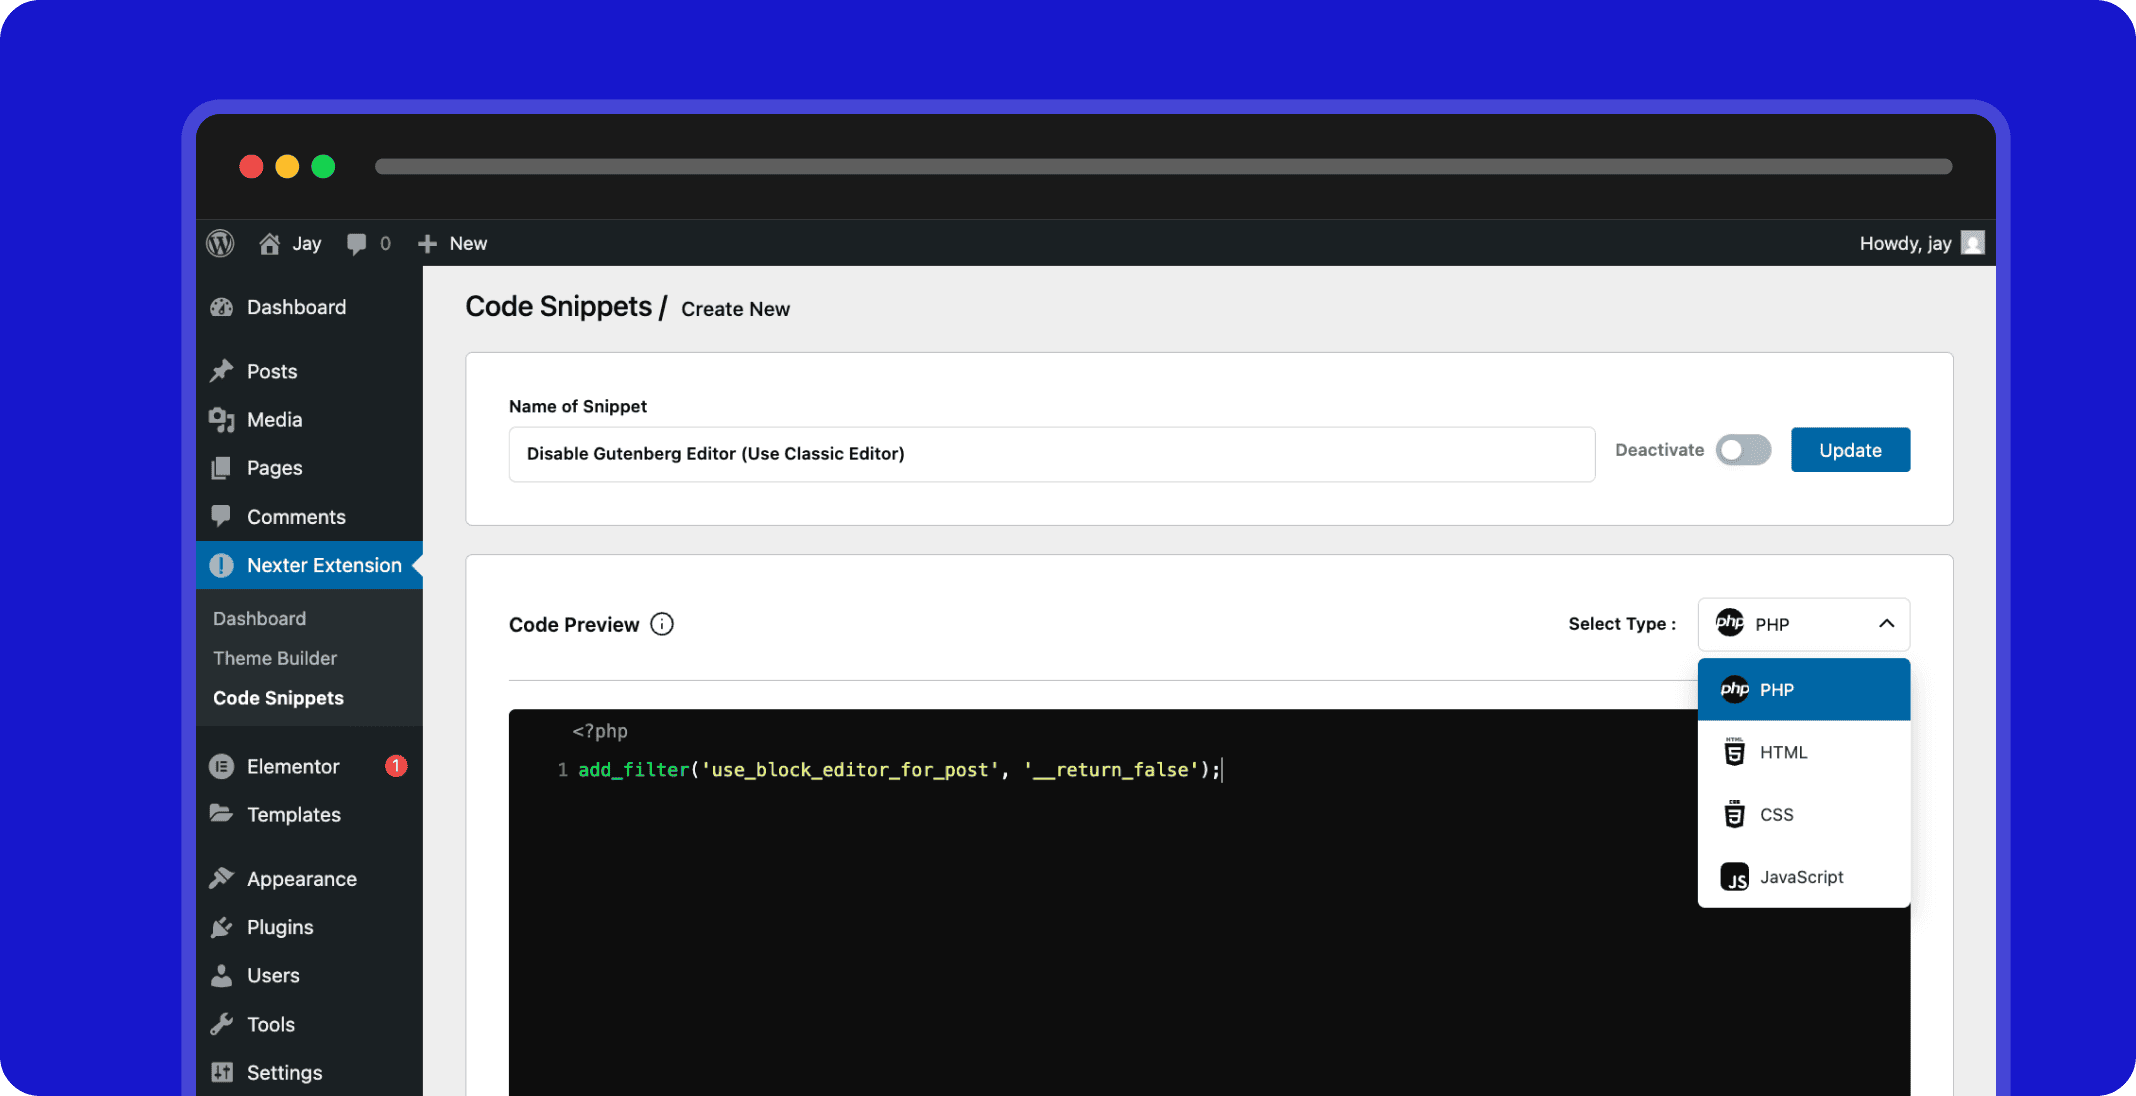Toggle the Deactivate switch

click(1743, 450)
